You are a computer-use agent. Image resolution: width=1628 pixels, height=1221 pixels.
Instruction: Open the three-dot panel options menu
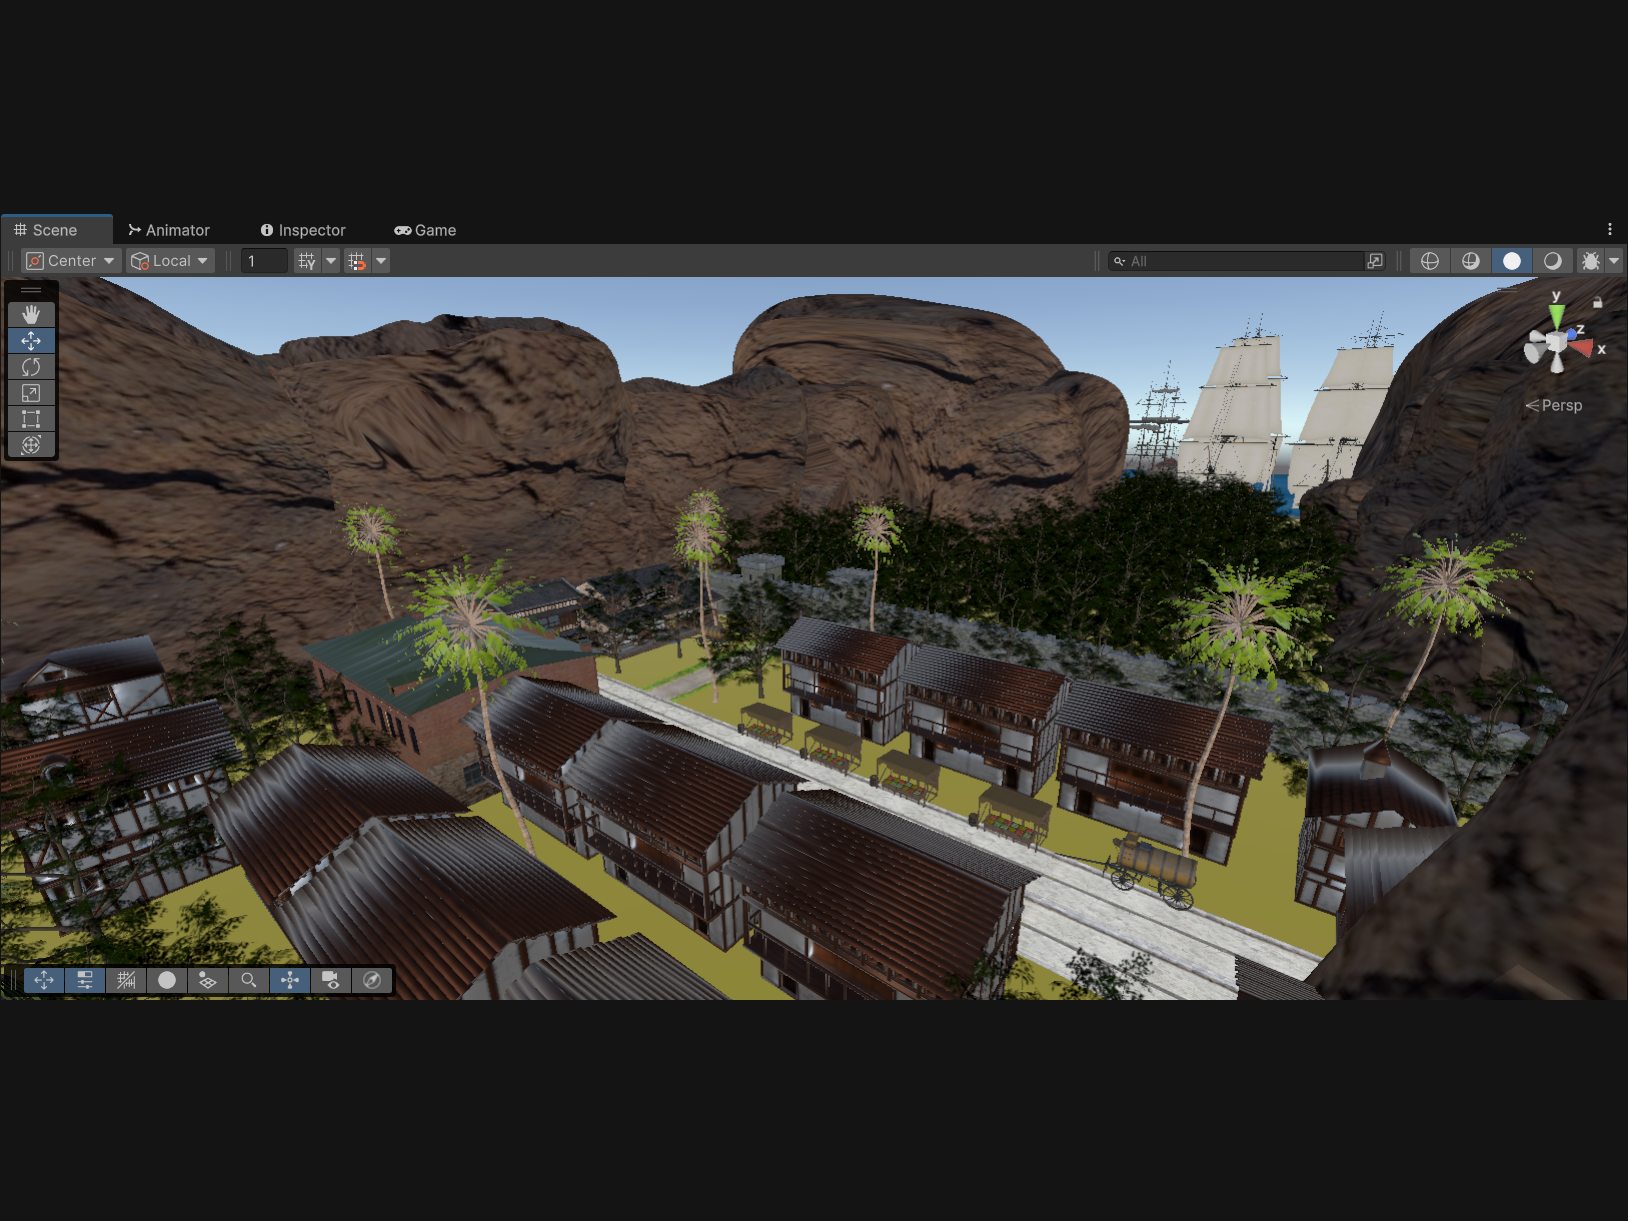(x=1609, y=229)
